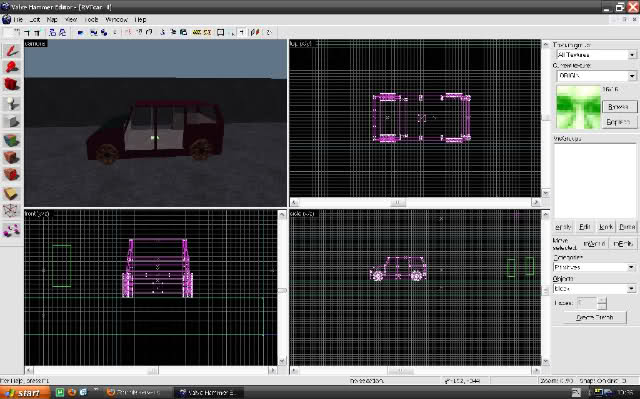Click the Ungroup objects toolbar icon
640x399 pixels.
click(104, 33)
